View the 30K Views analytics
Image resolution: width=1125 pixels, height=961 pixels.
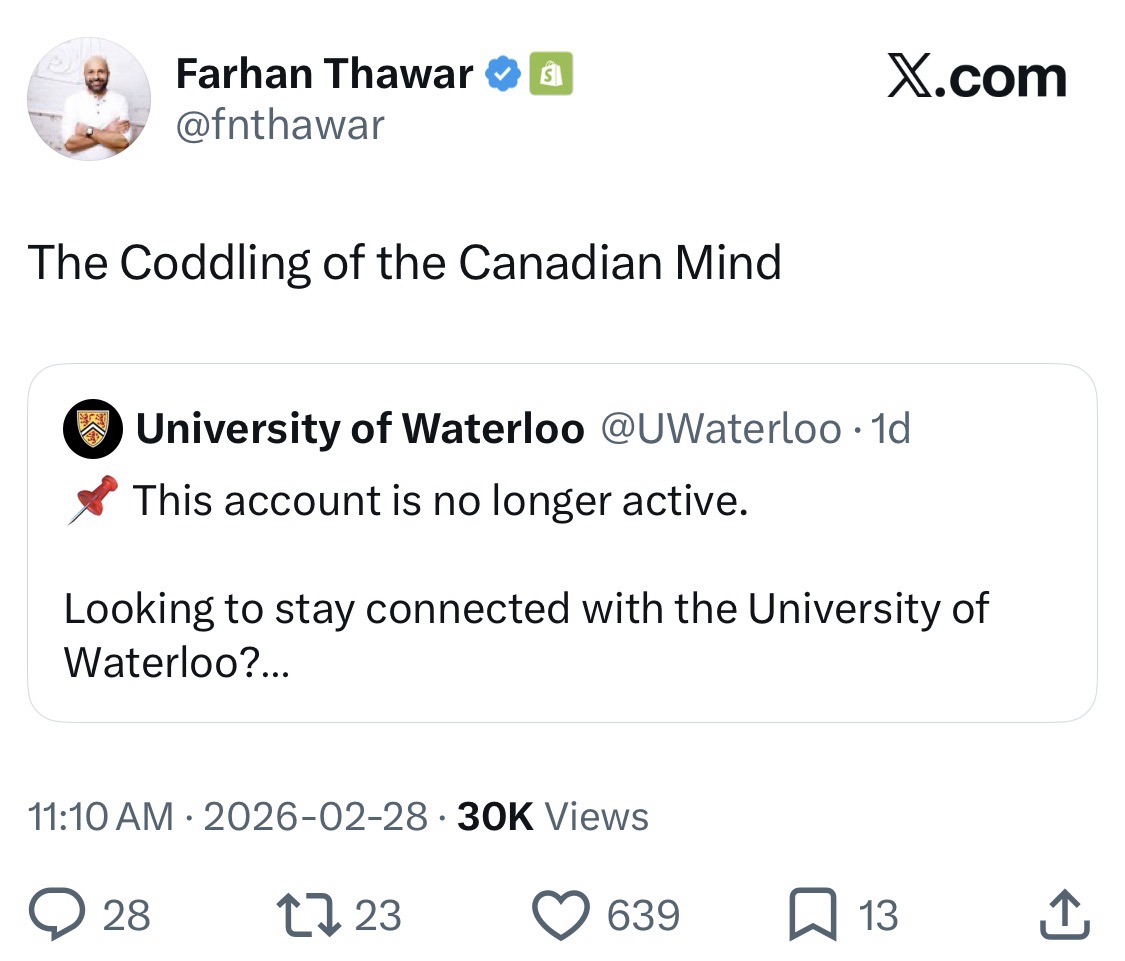552,817
